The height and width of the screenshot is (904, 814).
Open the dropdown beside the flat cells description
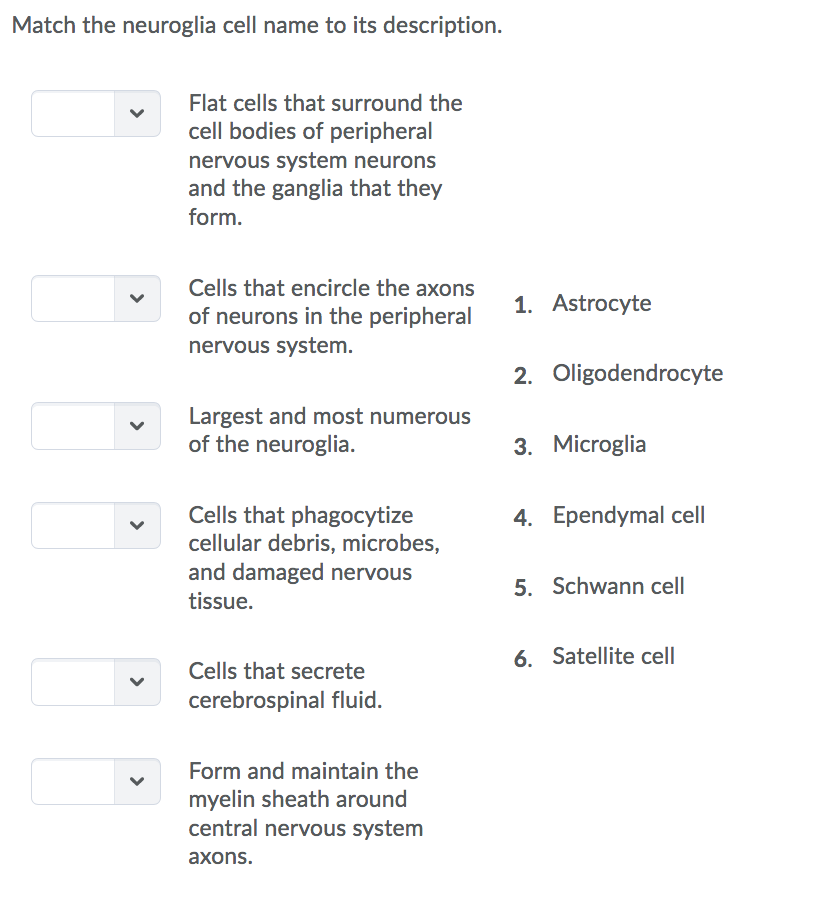[x=95, y=113]
